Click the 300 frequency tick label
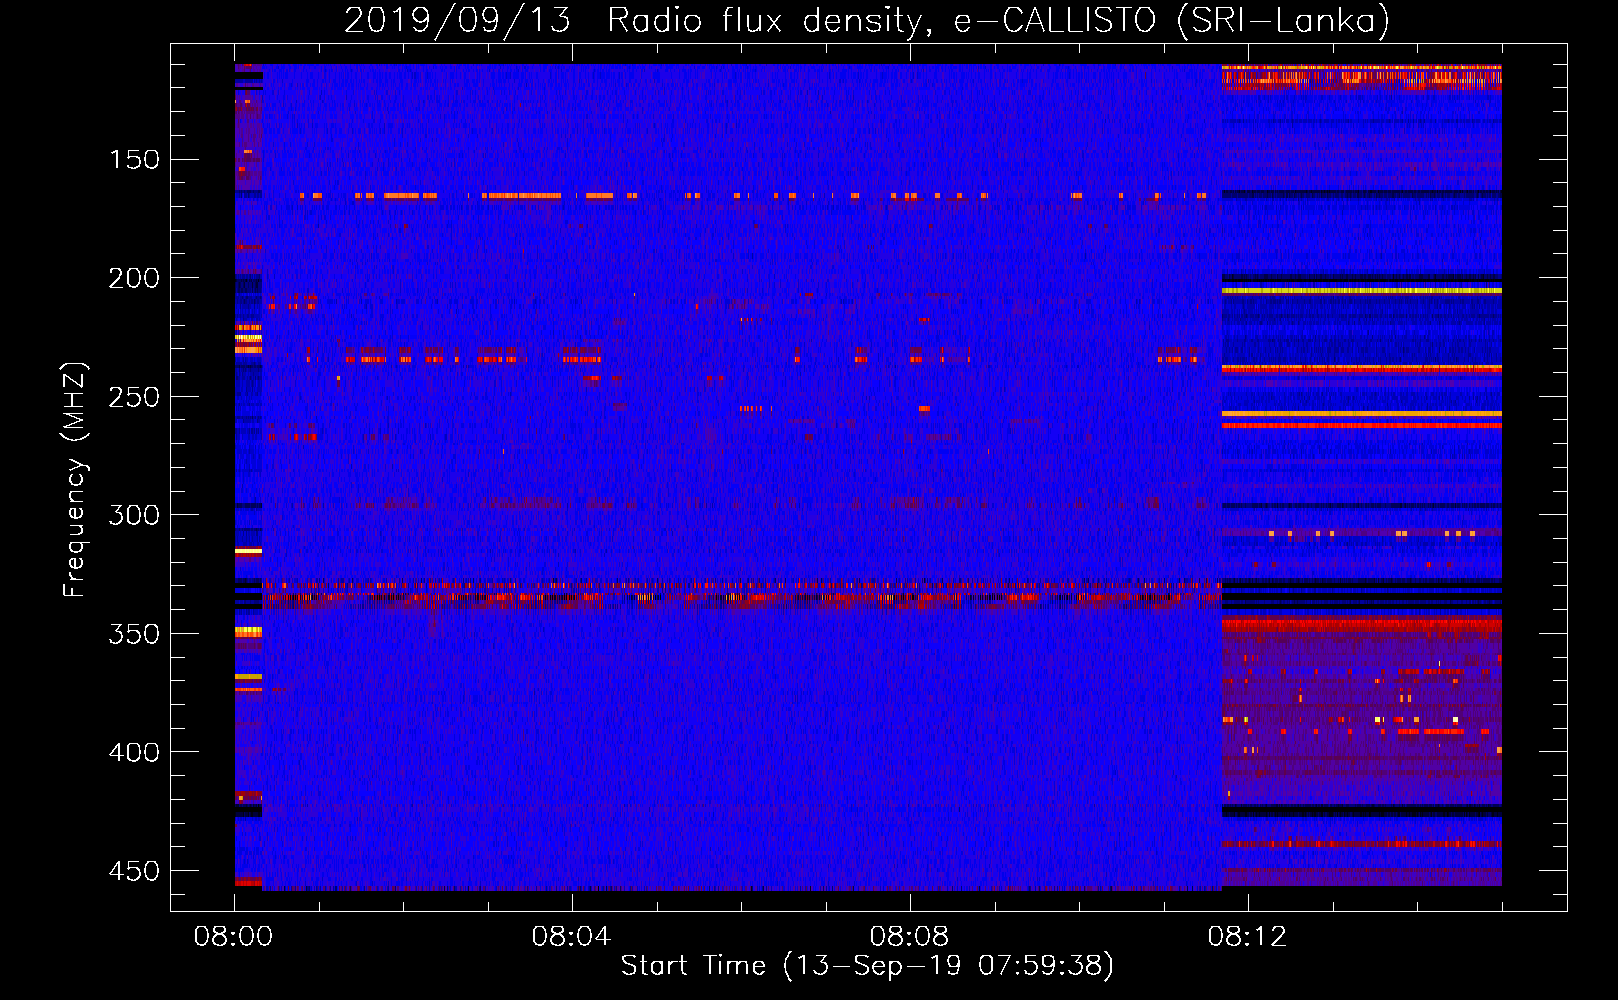This screenshot has width=1618, height=1000. pyautogui.click(x=134, y=515)
